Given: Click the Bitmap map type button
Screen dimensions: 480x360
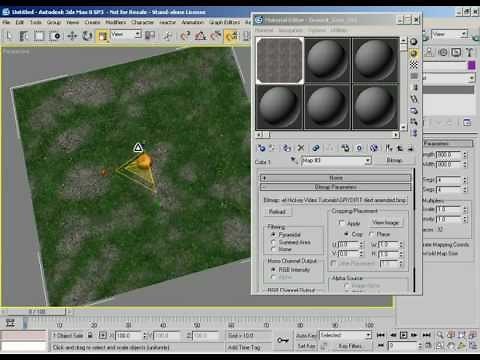Looking at the screenshot, I should pyautogui.click(x=394, y=160).
